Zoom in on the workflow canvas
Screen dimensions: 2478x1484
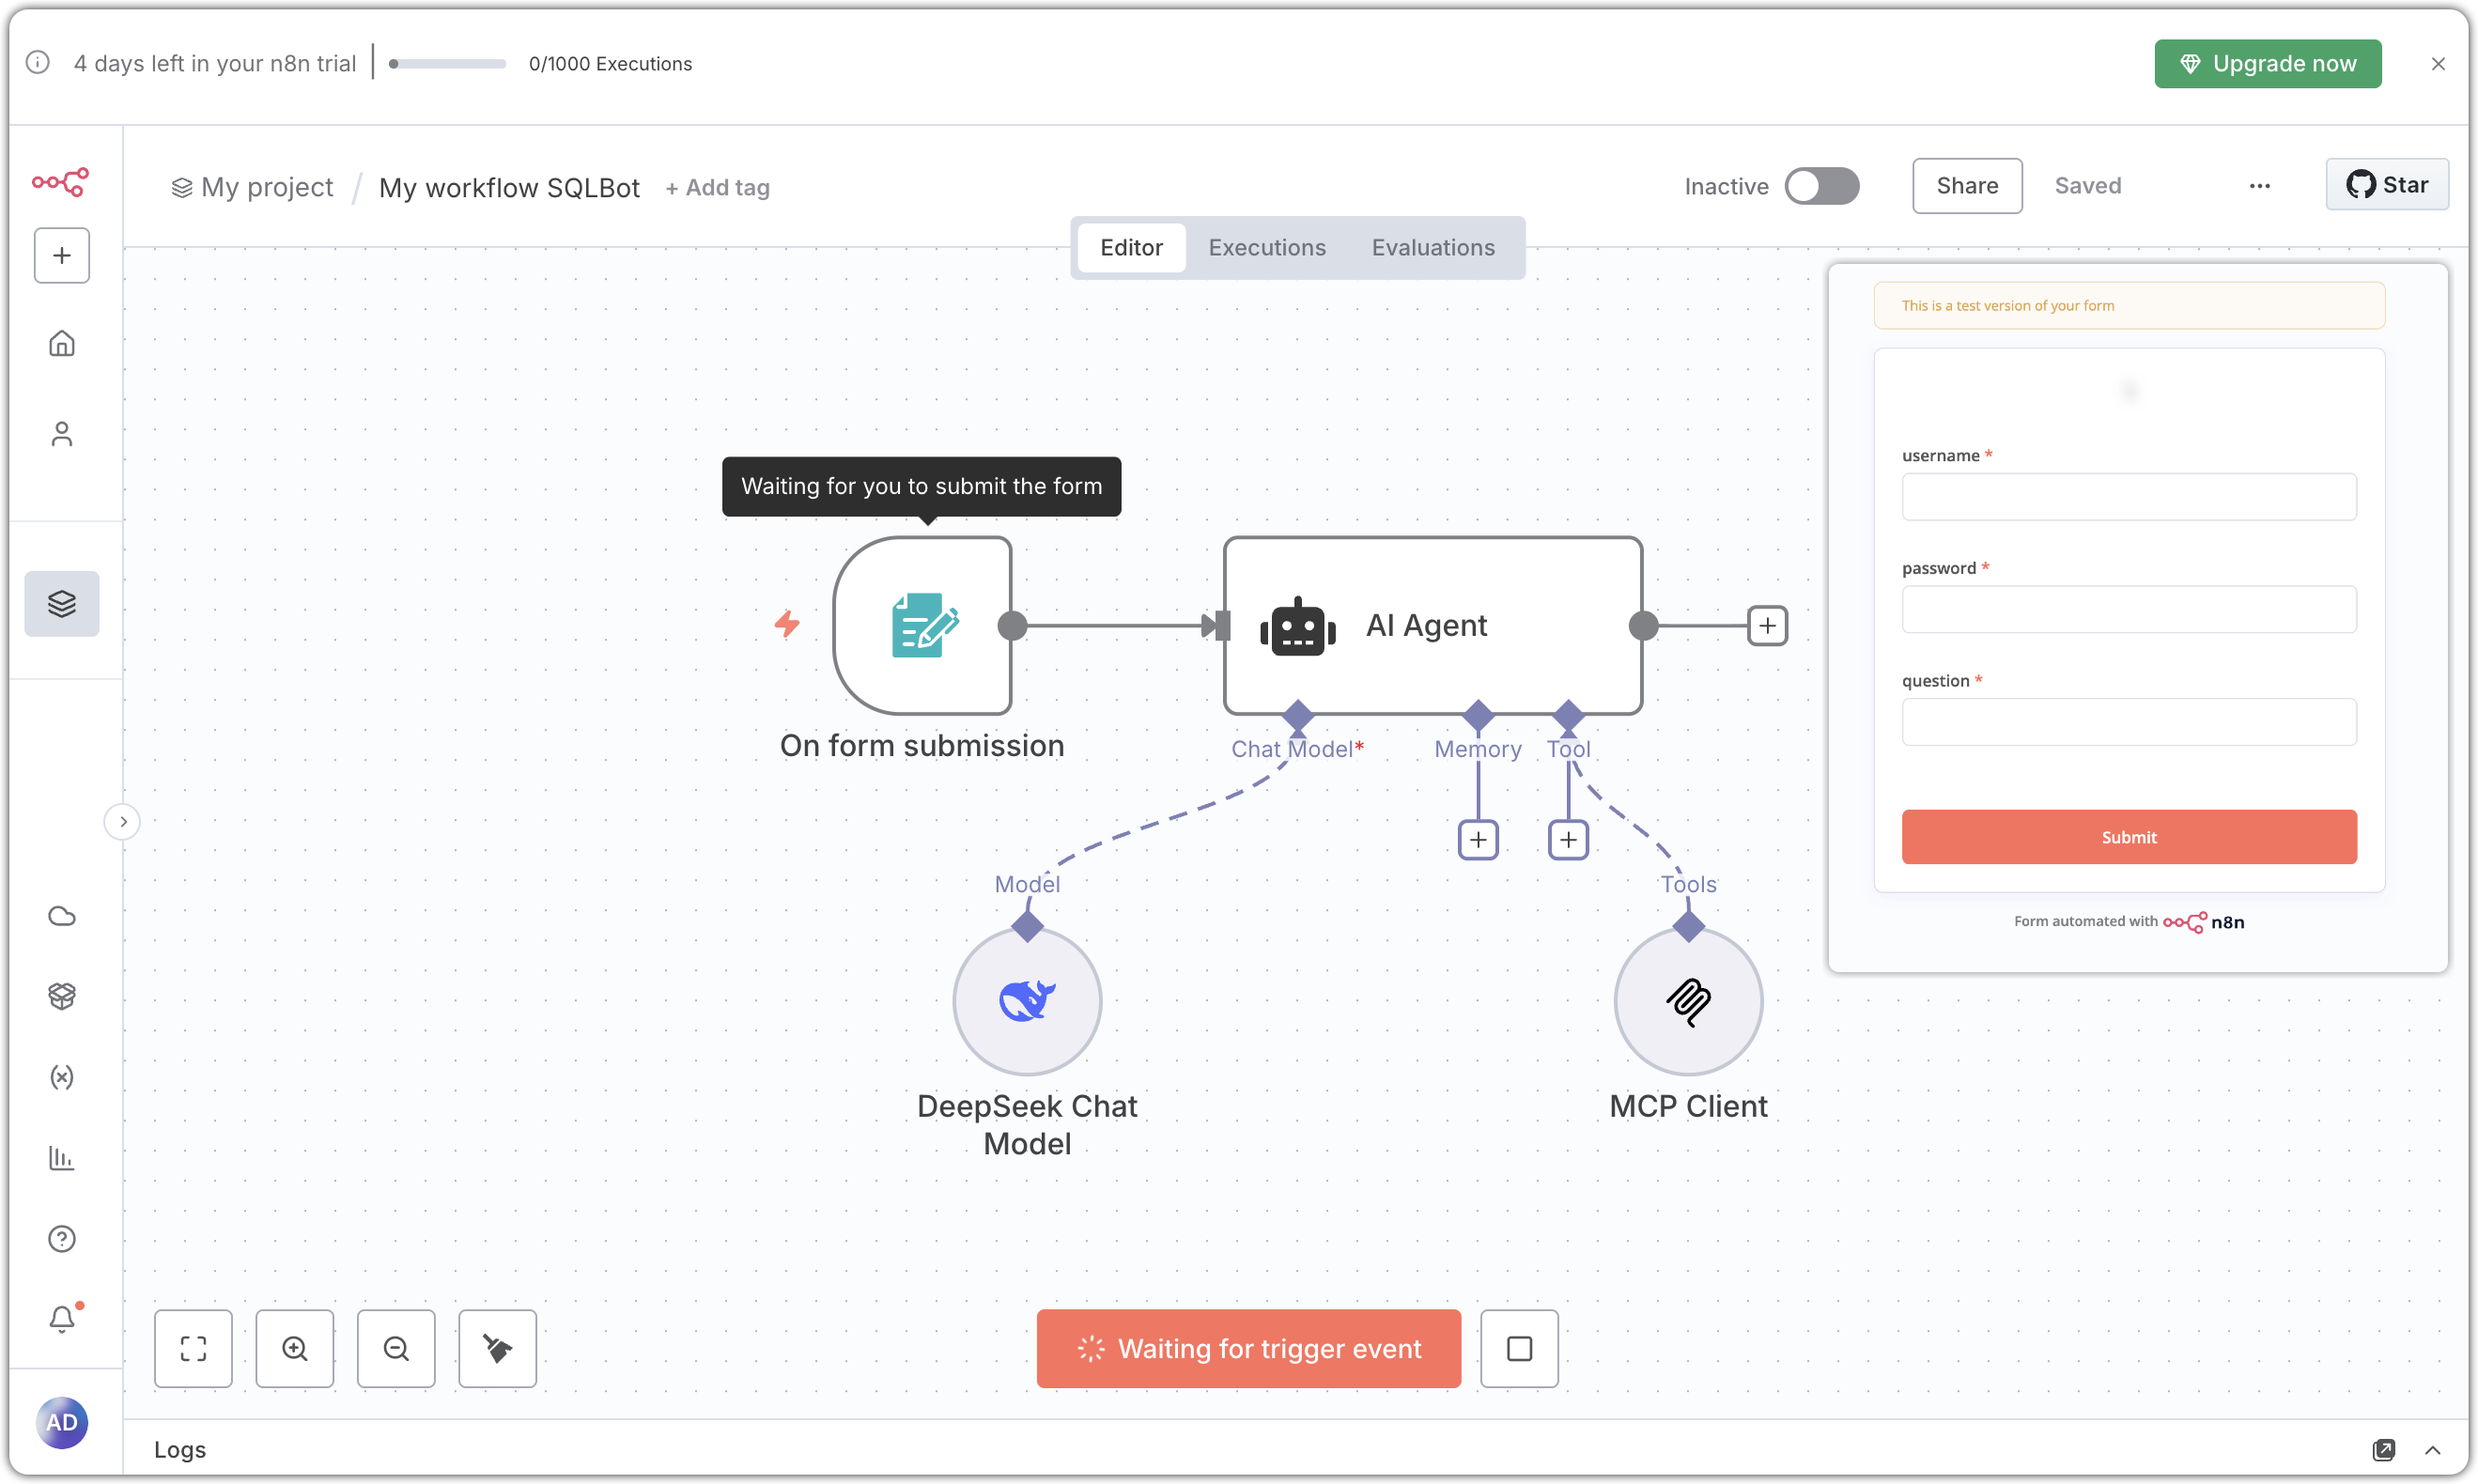point(295,1348)
